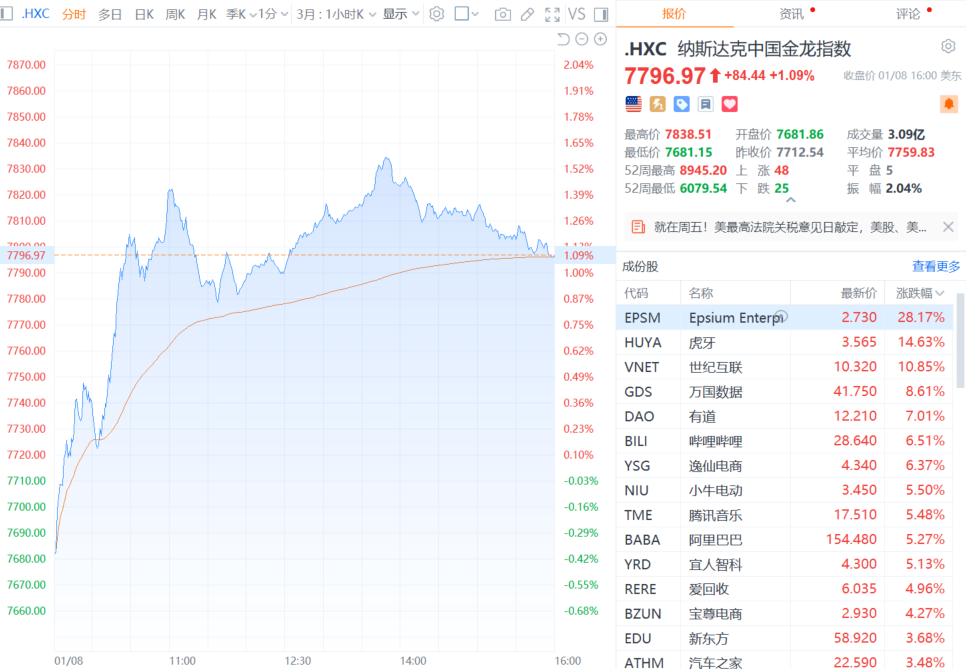The image size is (966, 669).
Task: Switch to 日K daily chart
Action: click(144, 14)
